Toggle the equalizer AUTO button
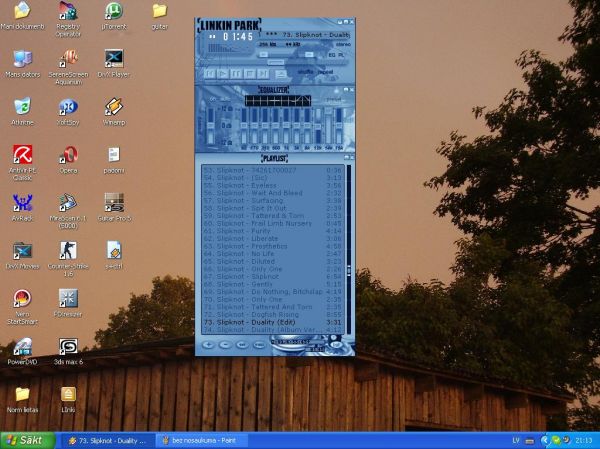The image size is (600, 449). (225, 99)
